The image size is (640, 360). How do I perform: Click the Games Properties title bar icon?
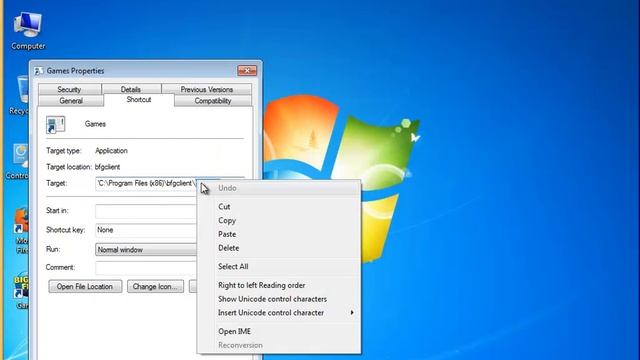tap(39, 71)
